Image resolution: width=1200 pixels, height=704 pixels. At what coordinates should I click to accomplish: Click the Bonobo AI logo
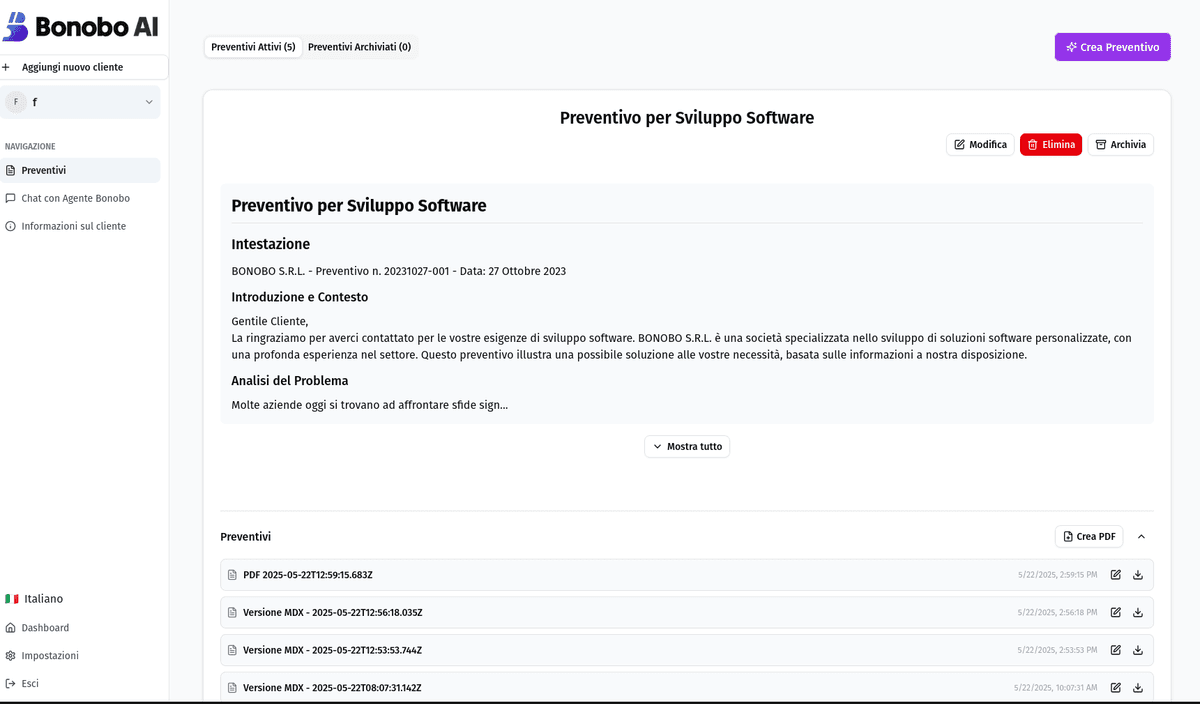tap(81, 27)
